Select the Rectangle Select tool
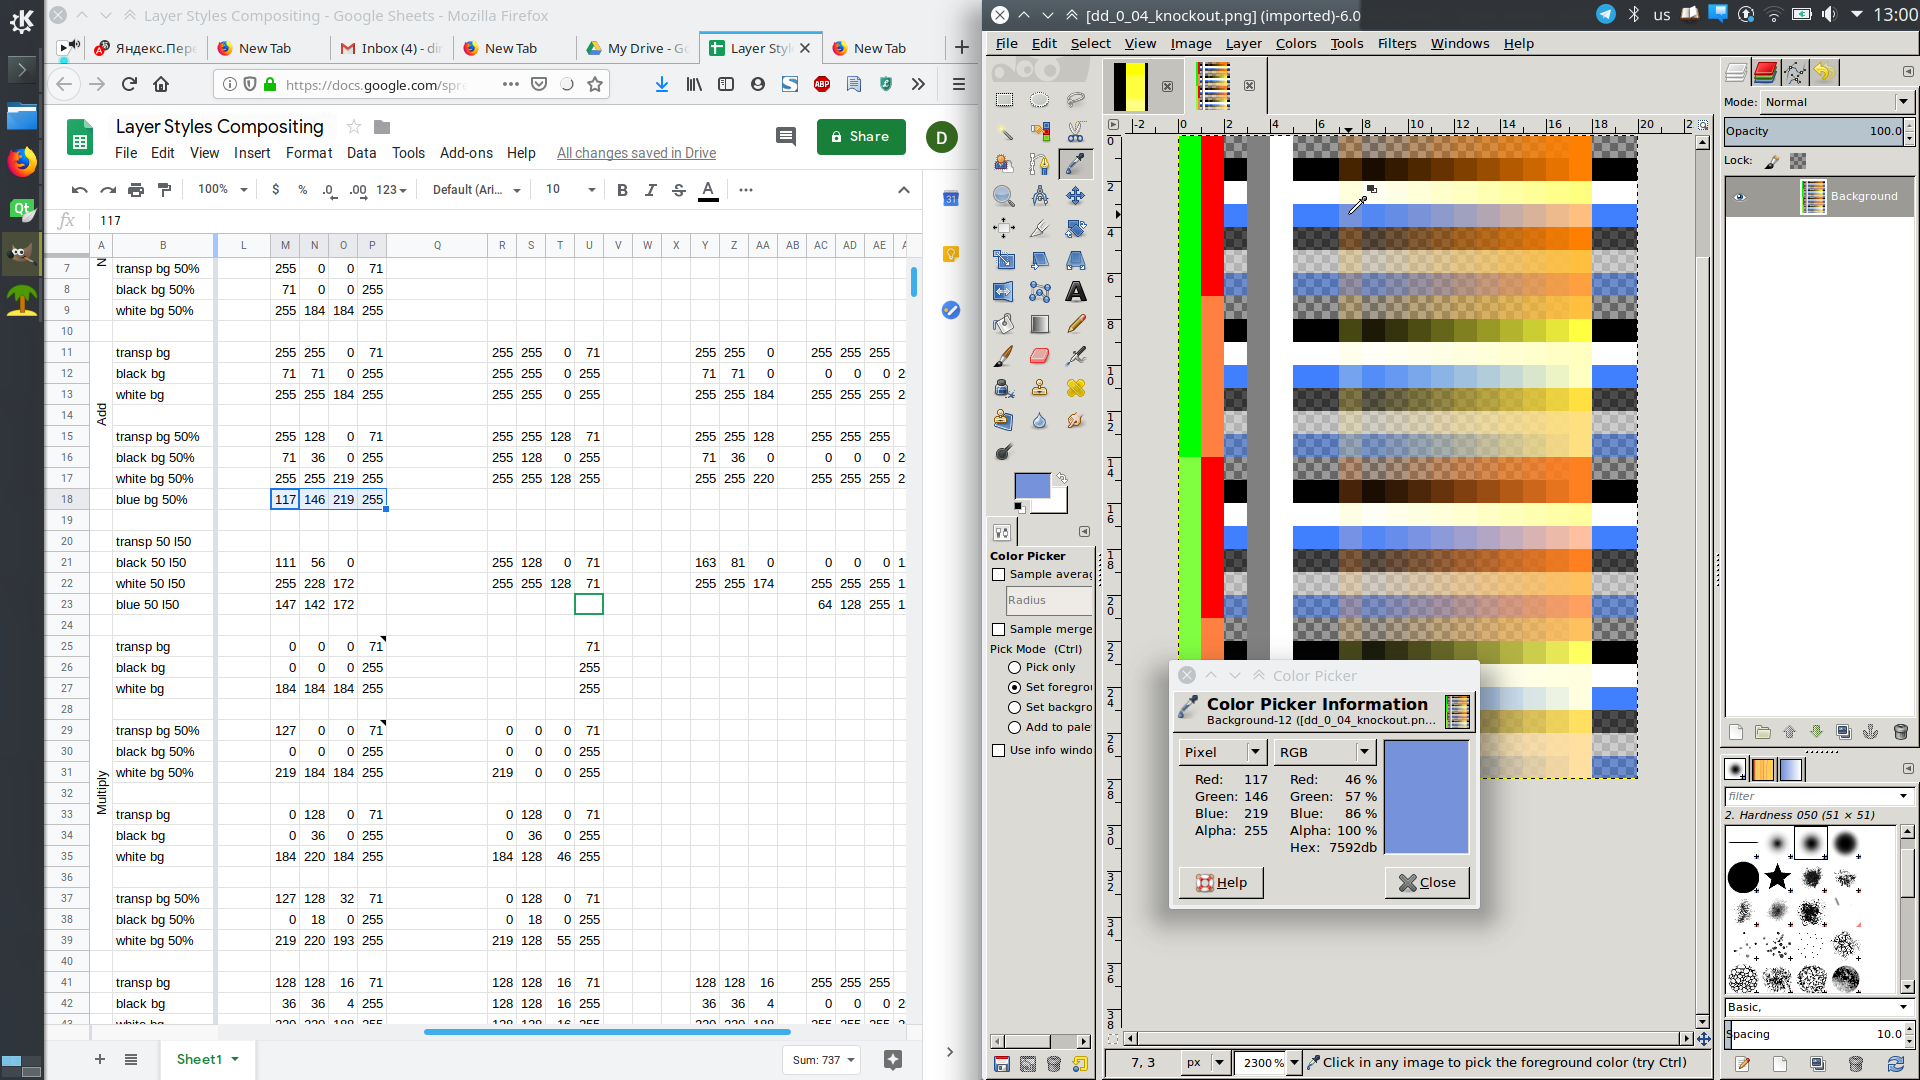Image resolution: width=1920 pixels, height=1080 pixels. click(1004, 100)
